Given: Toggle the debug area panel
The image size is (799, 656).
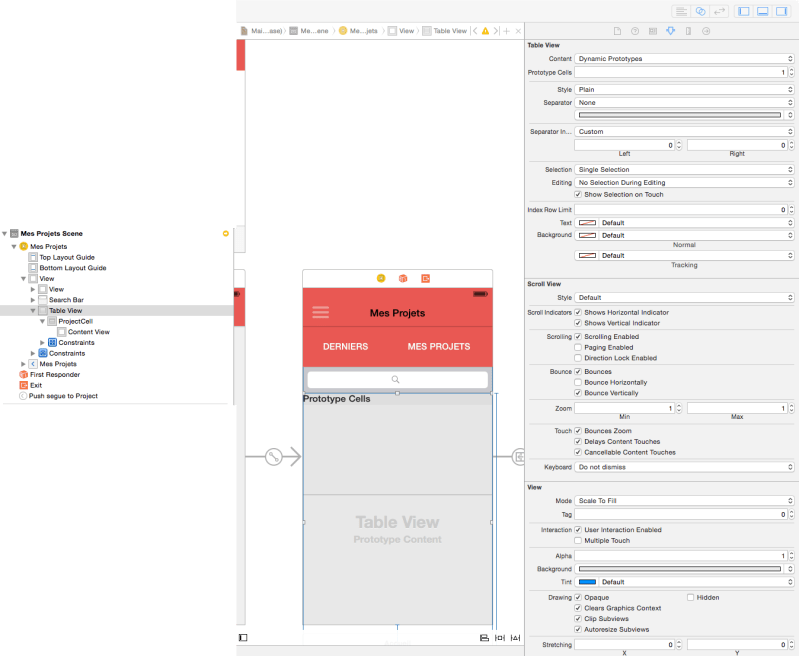Looking at the screenshot, I should click(763, 11).
